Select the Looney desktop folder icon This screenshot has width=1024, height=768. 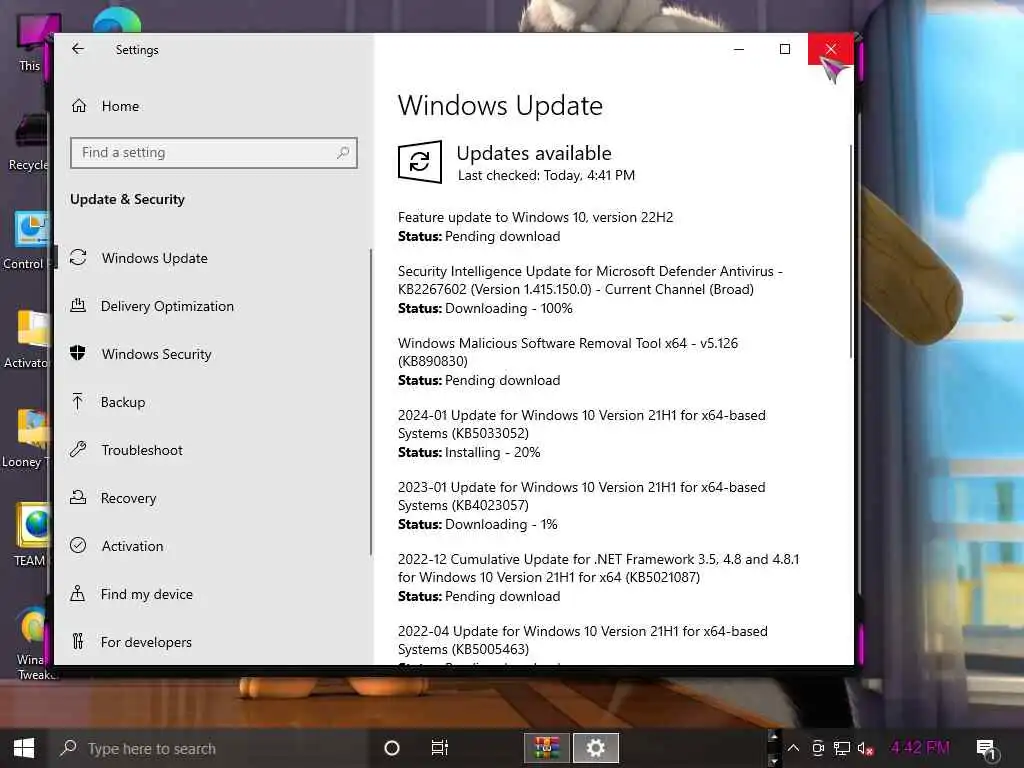point(26,439)
